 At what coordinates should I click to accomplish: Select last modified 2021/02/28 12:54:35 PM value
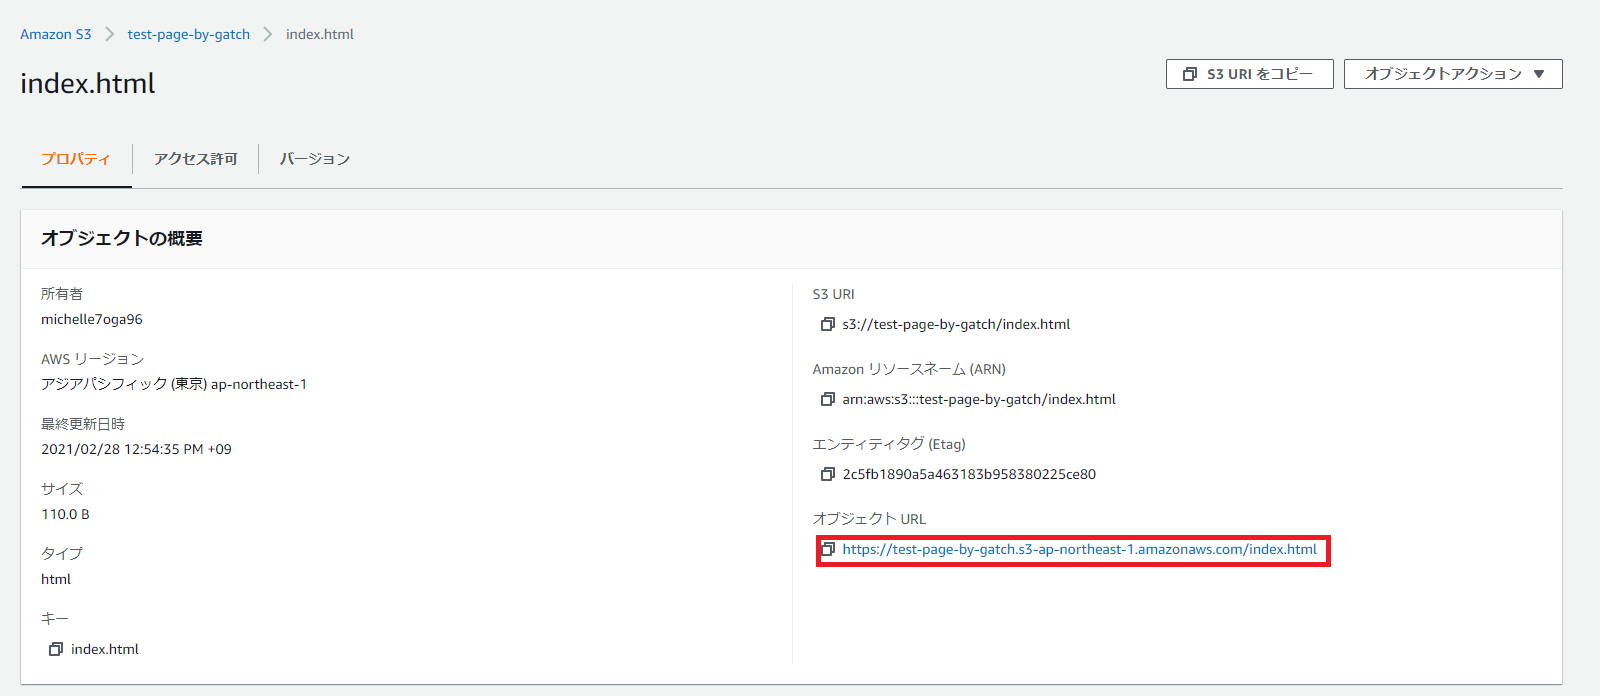coord(136,449)
